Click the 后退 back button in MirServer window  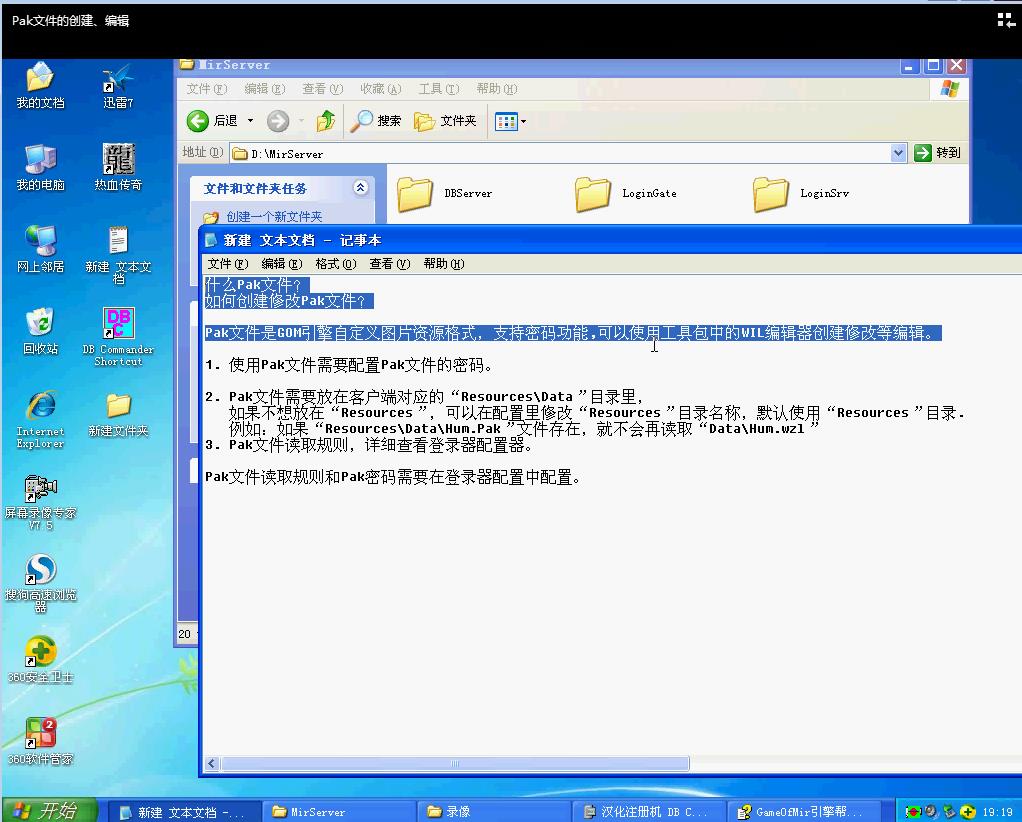212,121
